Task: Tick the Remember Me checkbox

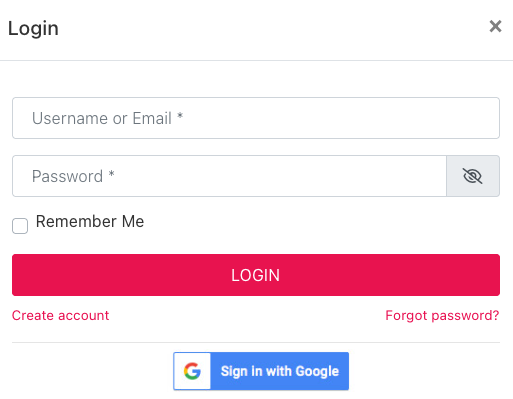Action: point(20,226)
